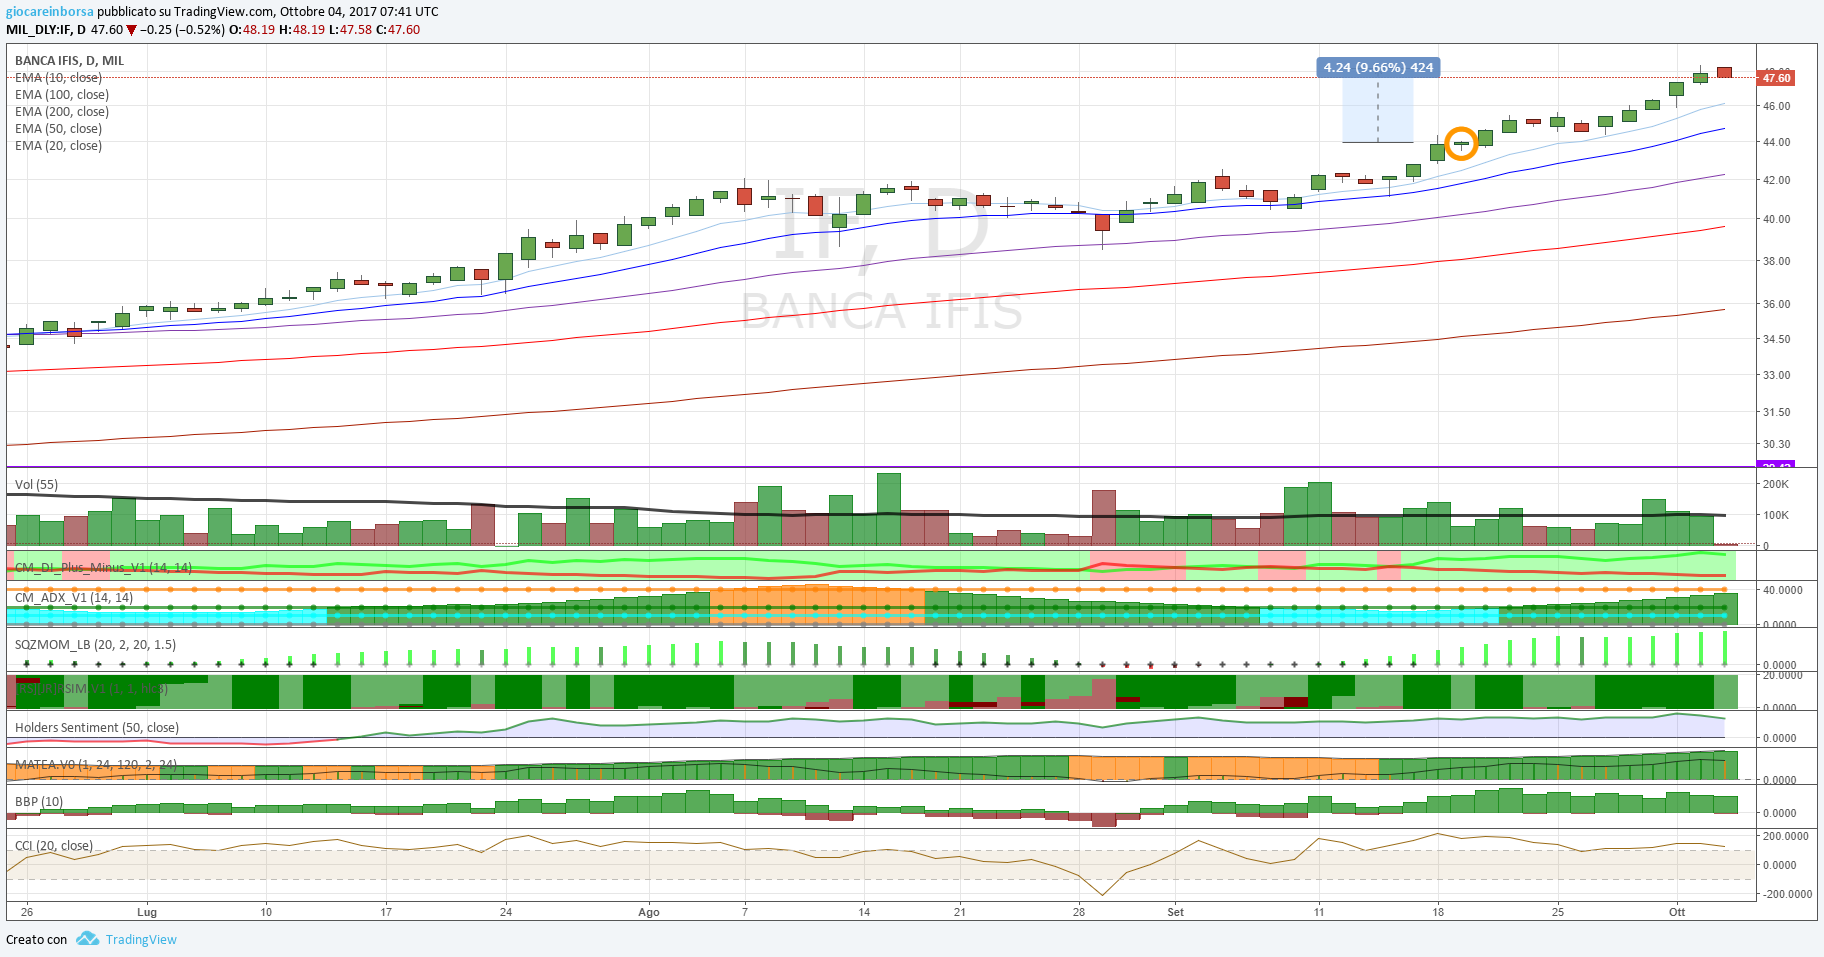Click the 18 date label on time axis
This screenshot has height=957, width=1824.
1438,912
